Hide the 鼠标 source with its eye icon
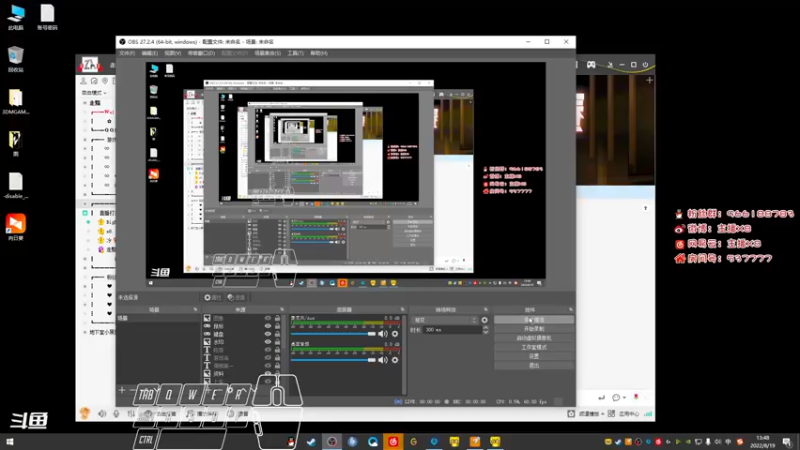The width and height of the screenshot is (800, 450). pos(268,326)
